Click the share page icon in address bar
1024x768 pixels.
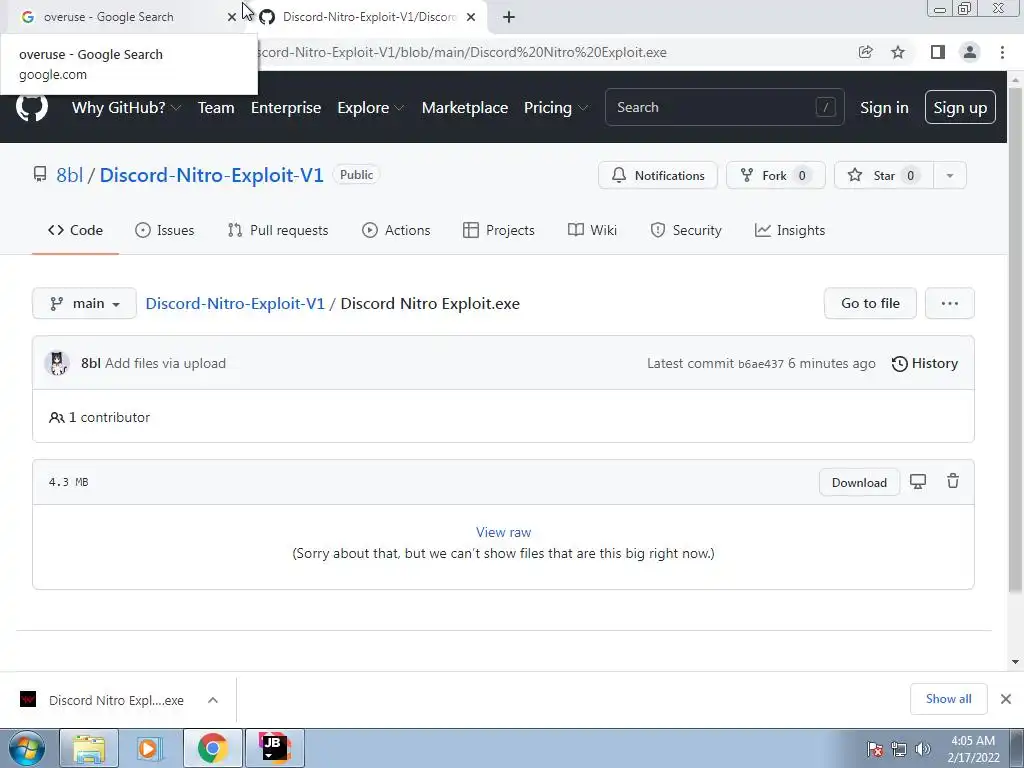(865, 52)
